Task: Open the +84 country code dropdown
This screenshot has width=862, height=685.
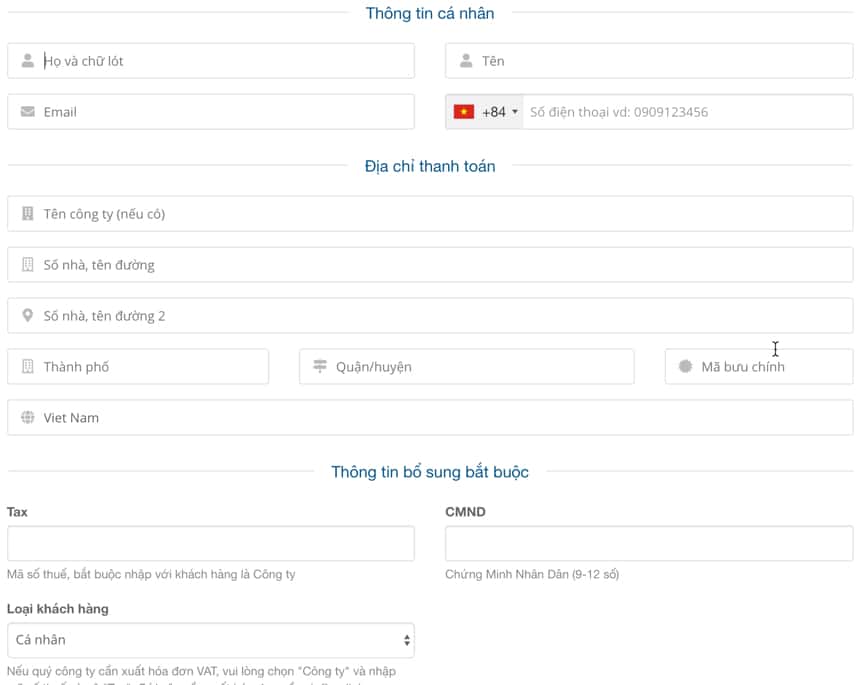Action: pos(500,112)
